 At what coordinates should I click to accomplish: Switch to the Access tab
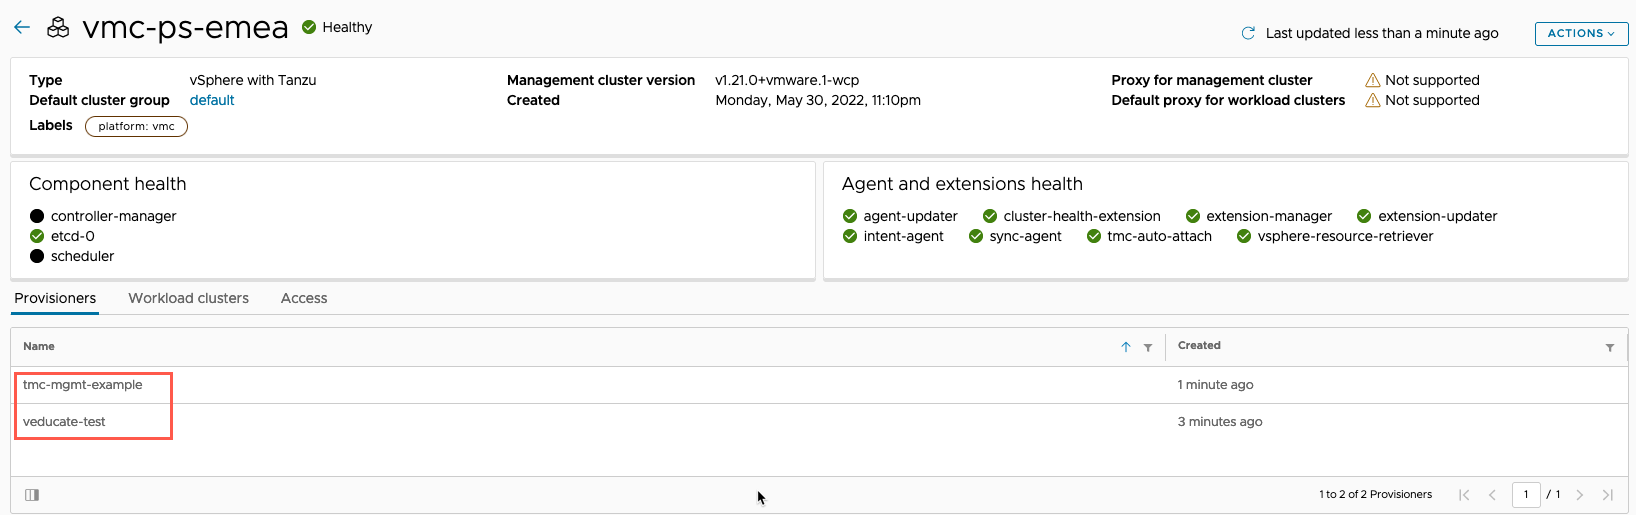[x=304, y=298]
